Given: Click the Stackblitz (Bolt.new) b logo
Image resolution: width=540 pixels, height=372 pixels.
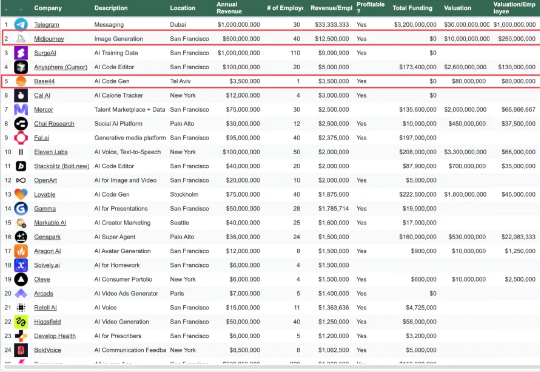Looking at the screenshot, I should click(21, 166).
